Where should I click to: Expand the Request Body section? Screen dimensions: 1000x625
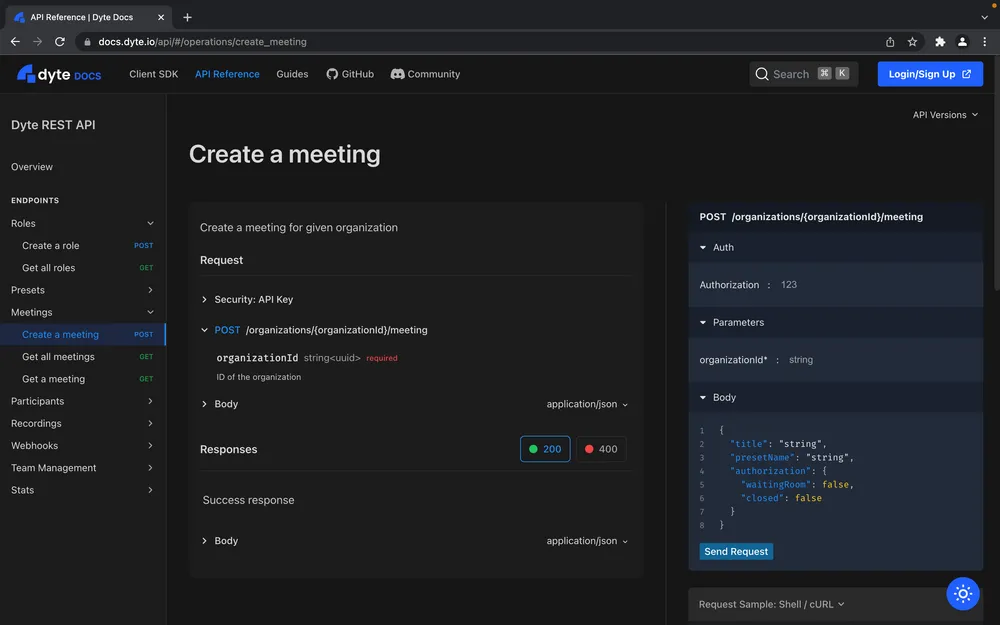click(x=219, y=404)
